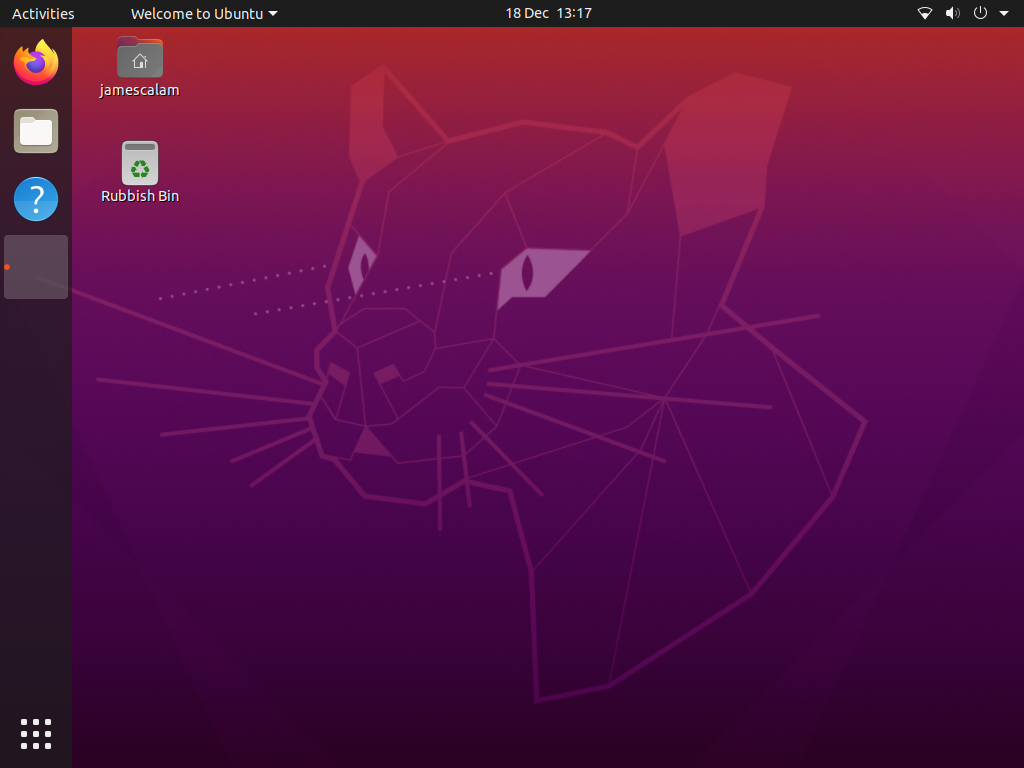Click the Activities menu
Screen dimensions: 1024x768
click(x=43, y=13)
